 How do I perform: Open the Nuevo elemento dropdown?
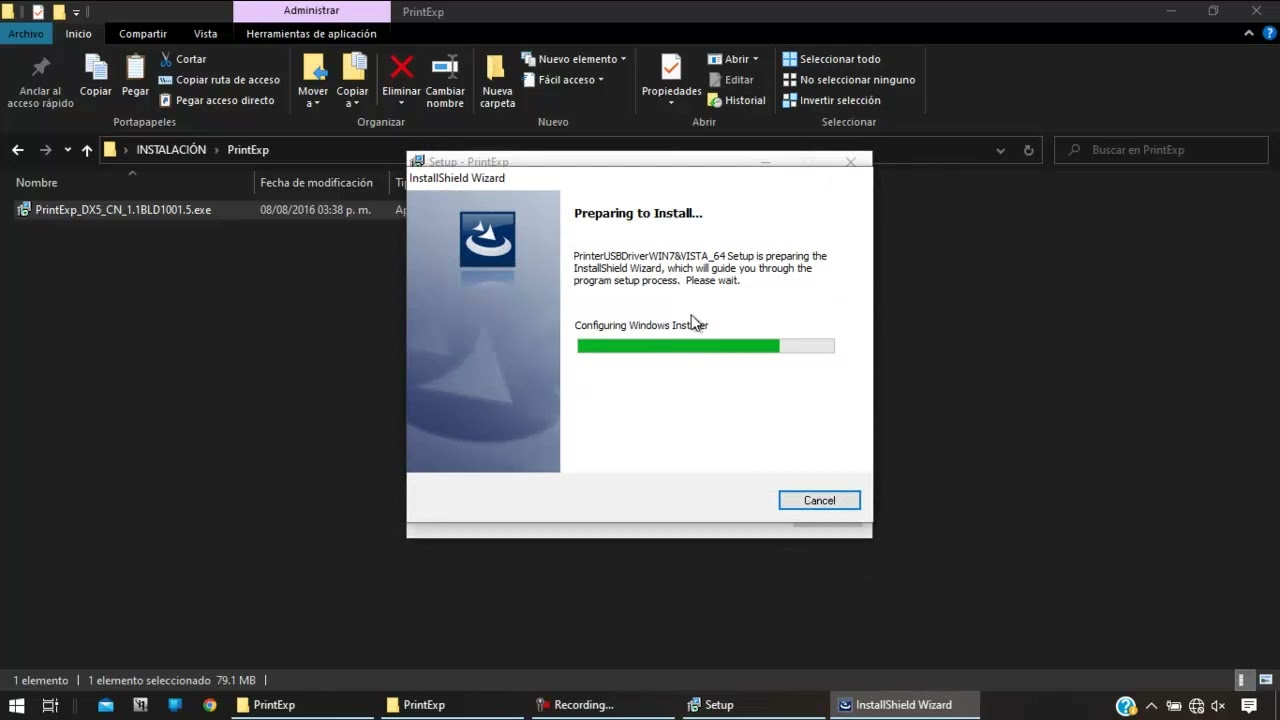click(574, 59)
